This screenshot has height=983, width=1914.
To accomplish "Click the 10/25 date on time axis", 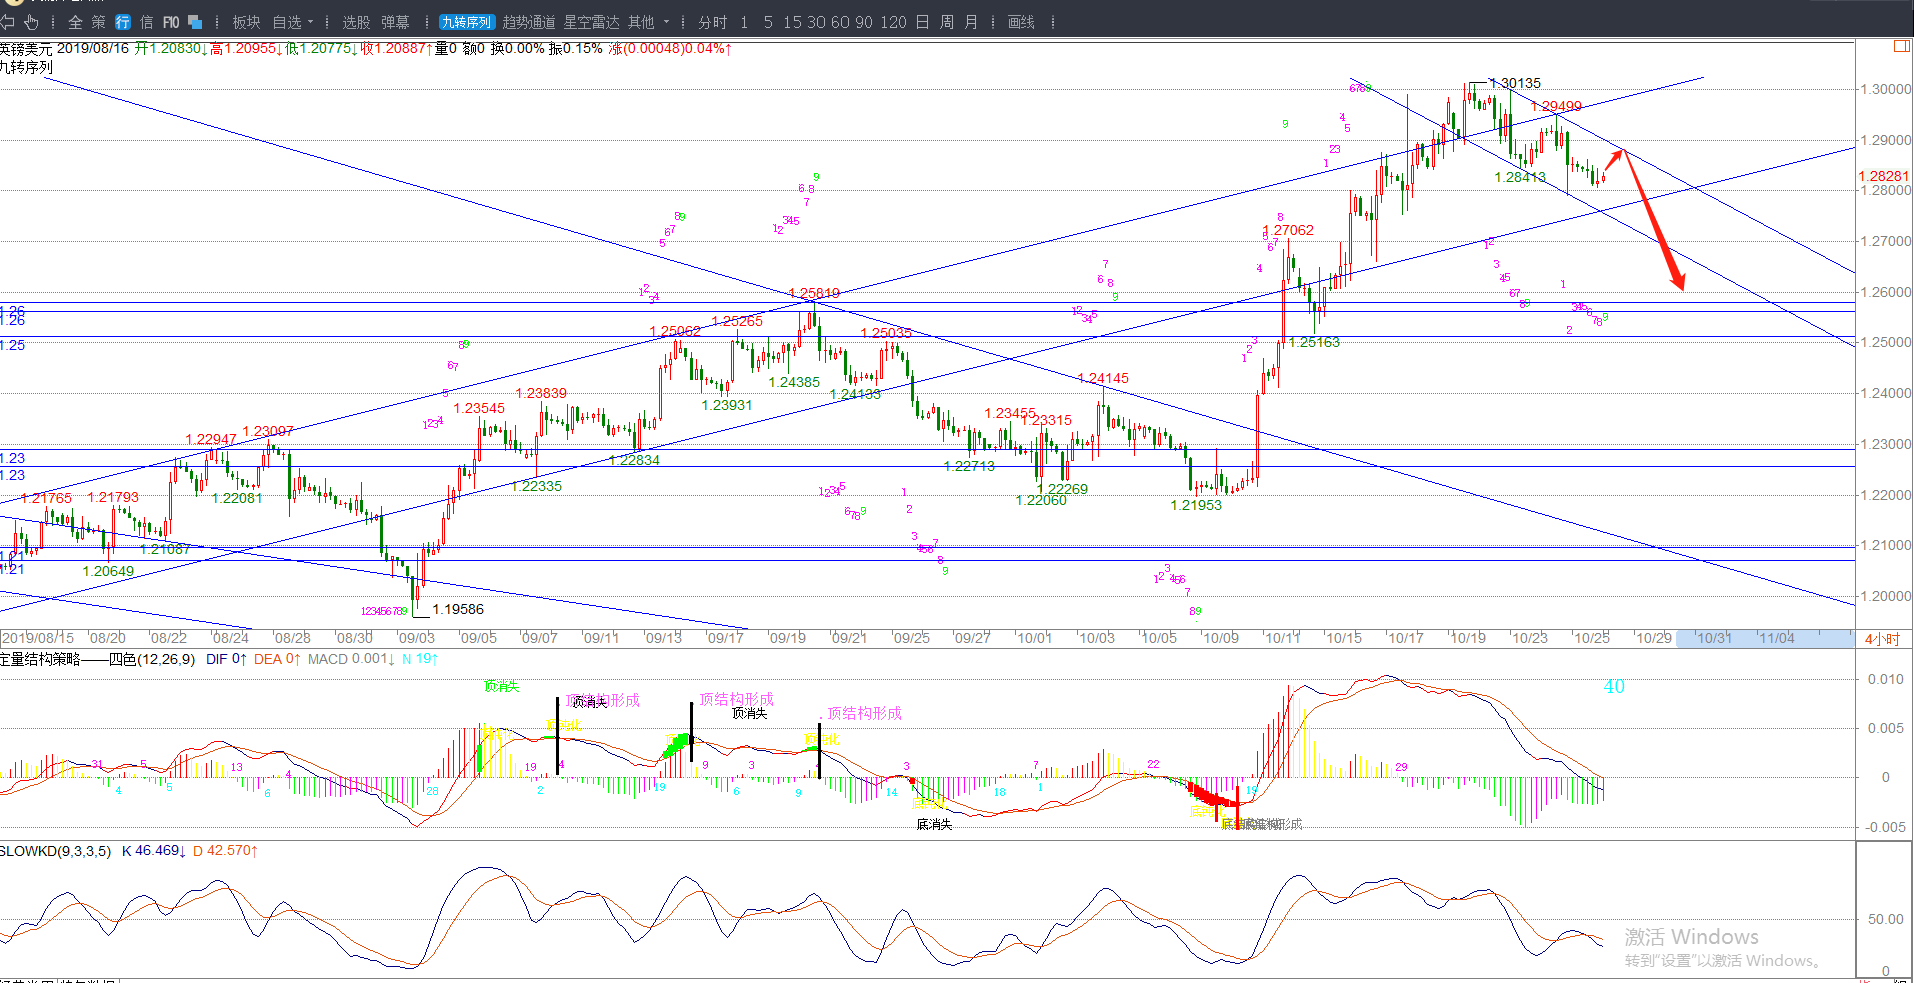I will 1591,638.
